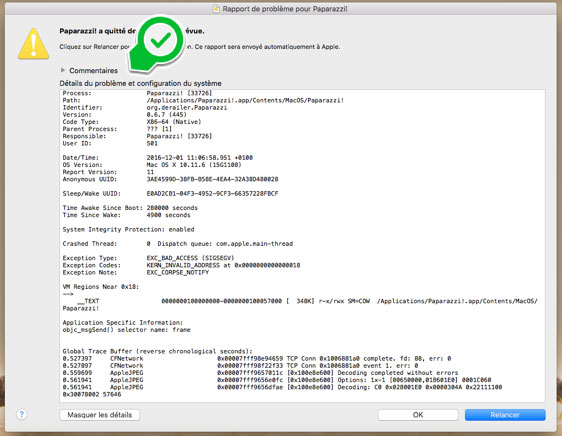Viewport: 562px width, 436px height.
Task: Open help with the question mark icon
Action: (22, 414)
